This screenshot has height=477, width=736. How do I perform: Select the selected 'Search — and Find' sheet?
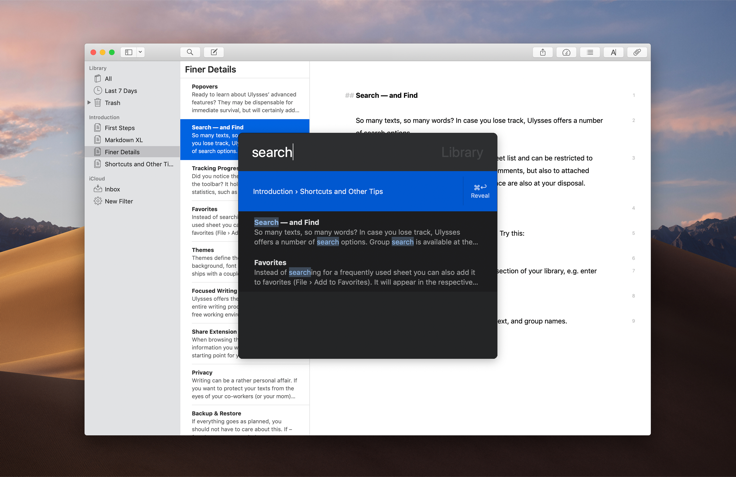[210, 139]
